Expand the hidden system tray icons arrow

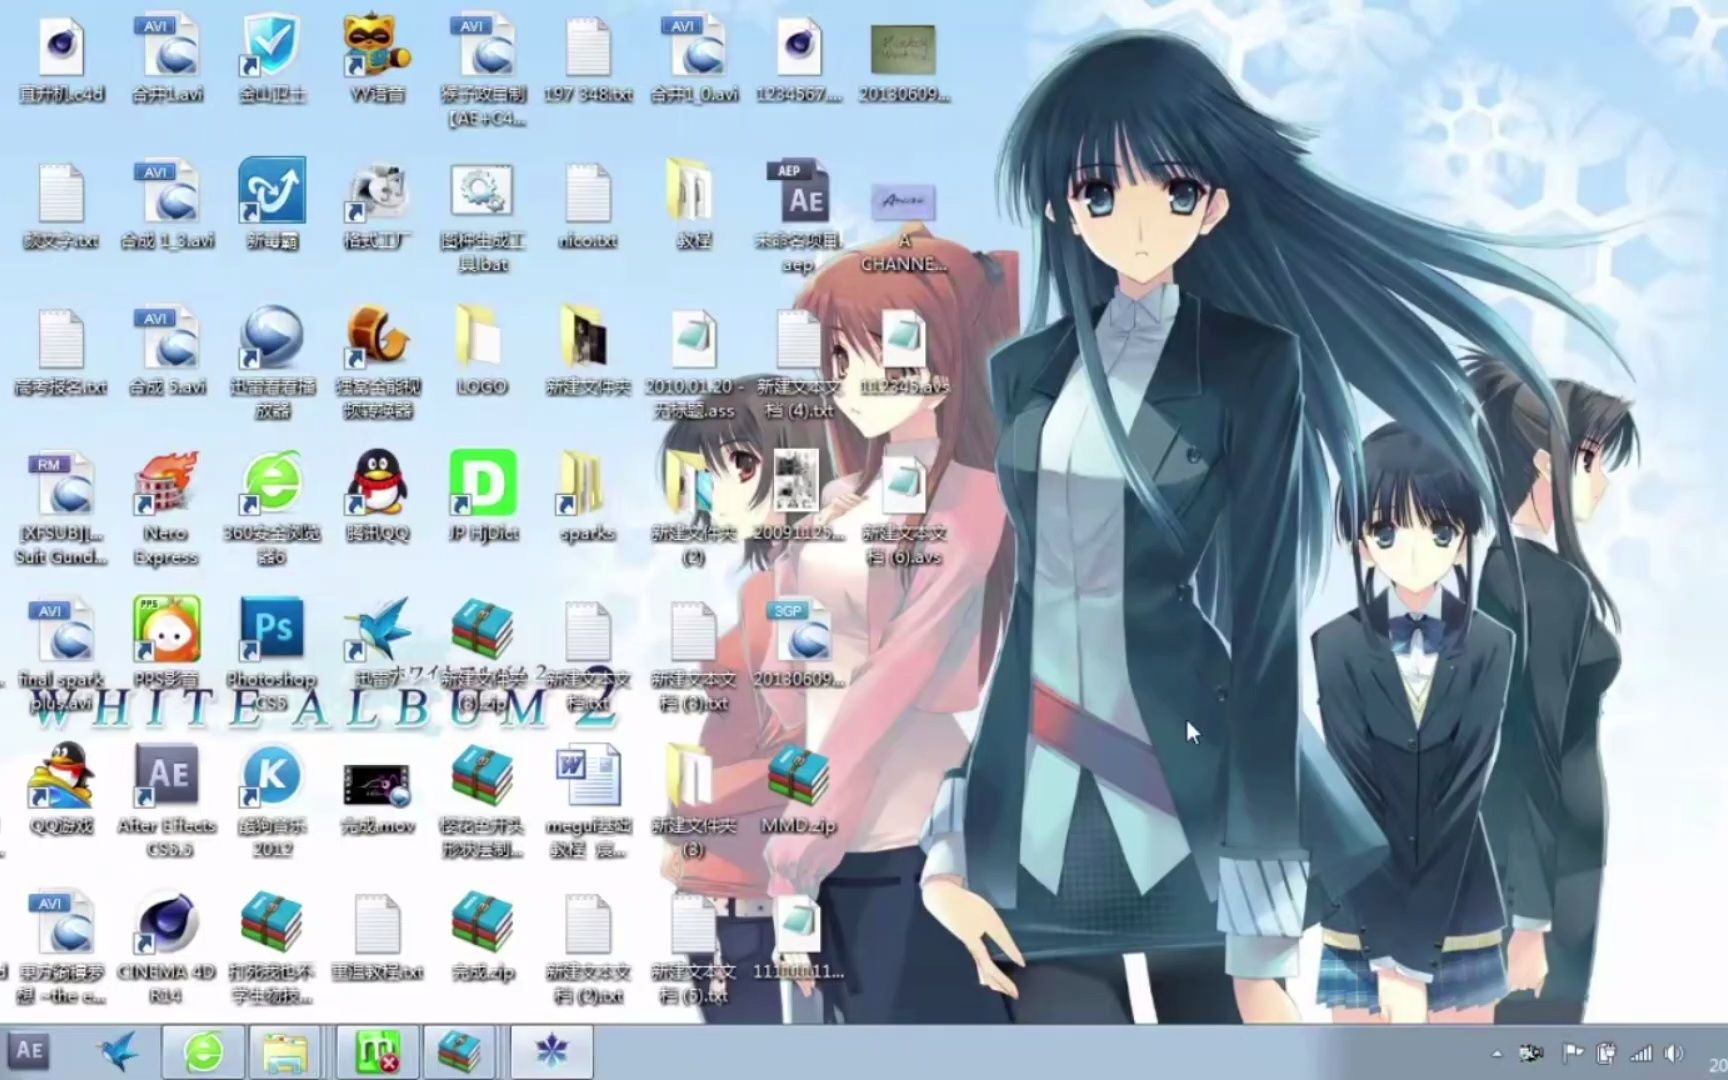tap(1496, 1053)
